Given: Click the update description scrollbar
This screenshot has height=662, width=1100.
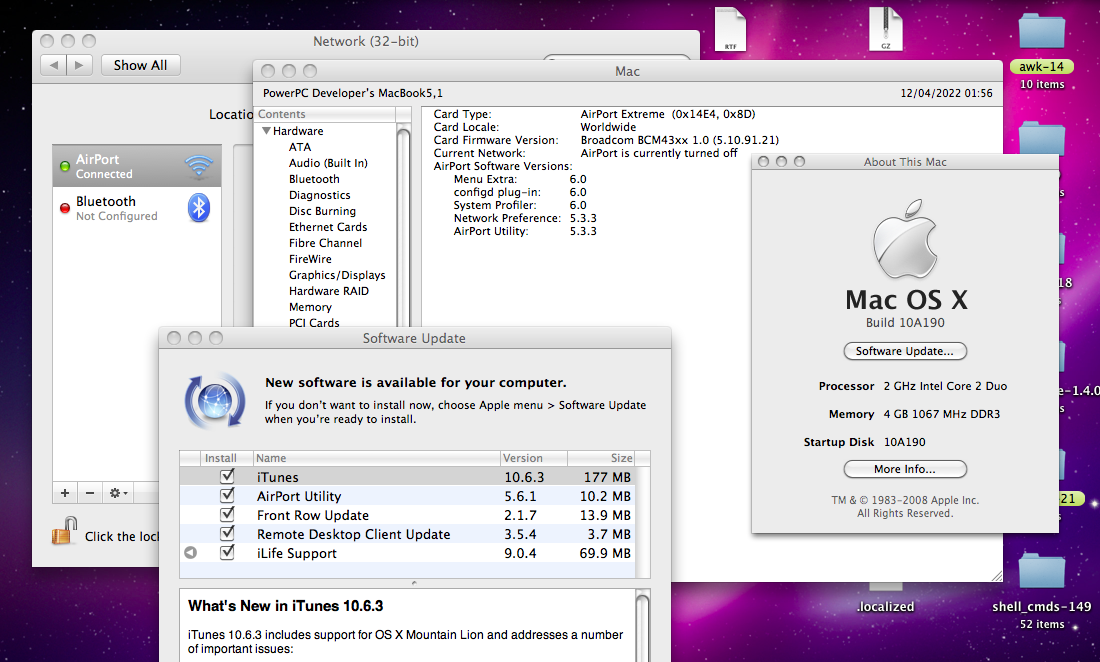Looking at the screenshot, I should click(643, 626).
